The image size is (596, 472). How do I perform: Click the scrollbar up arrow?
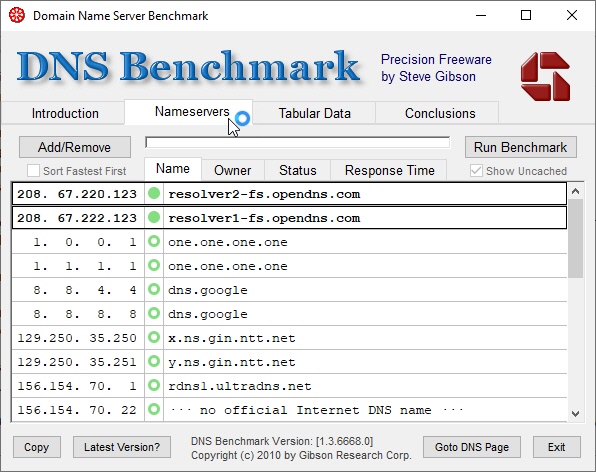(x=575, y=191)
